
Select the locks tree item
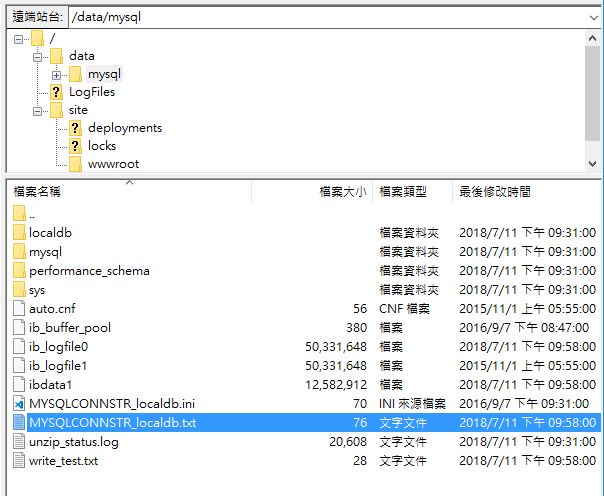click(102, 146)
